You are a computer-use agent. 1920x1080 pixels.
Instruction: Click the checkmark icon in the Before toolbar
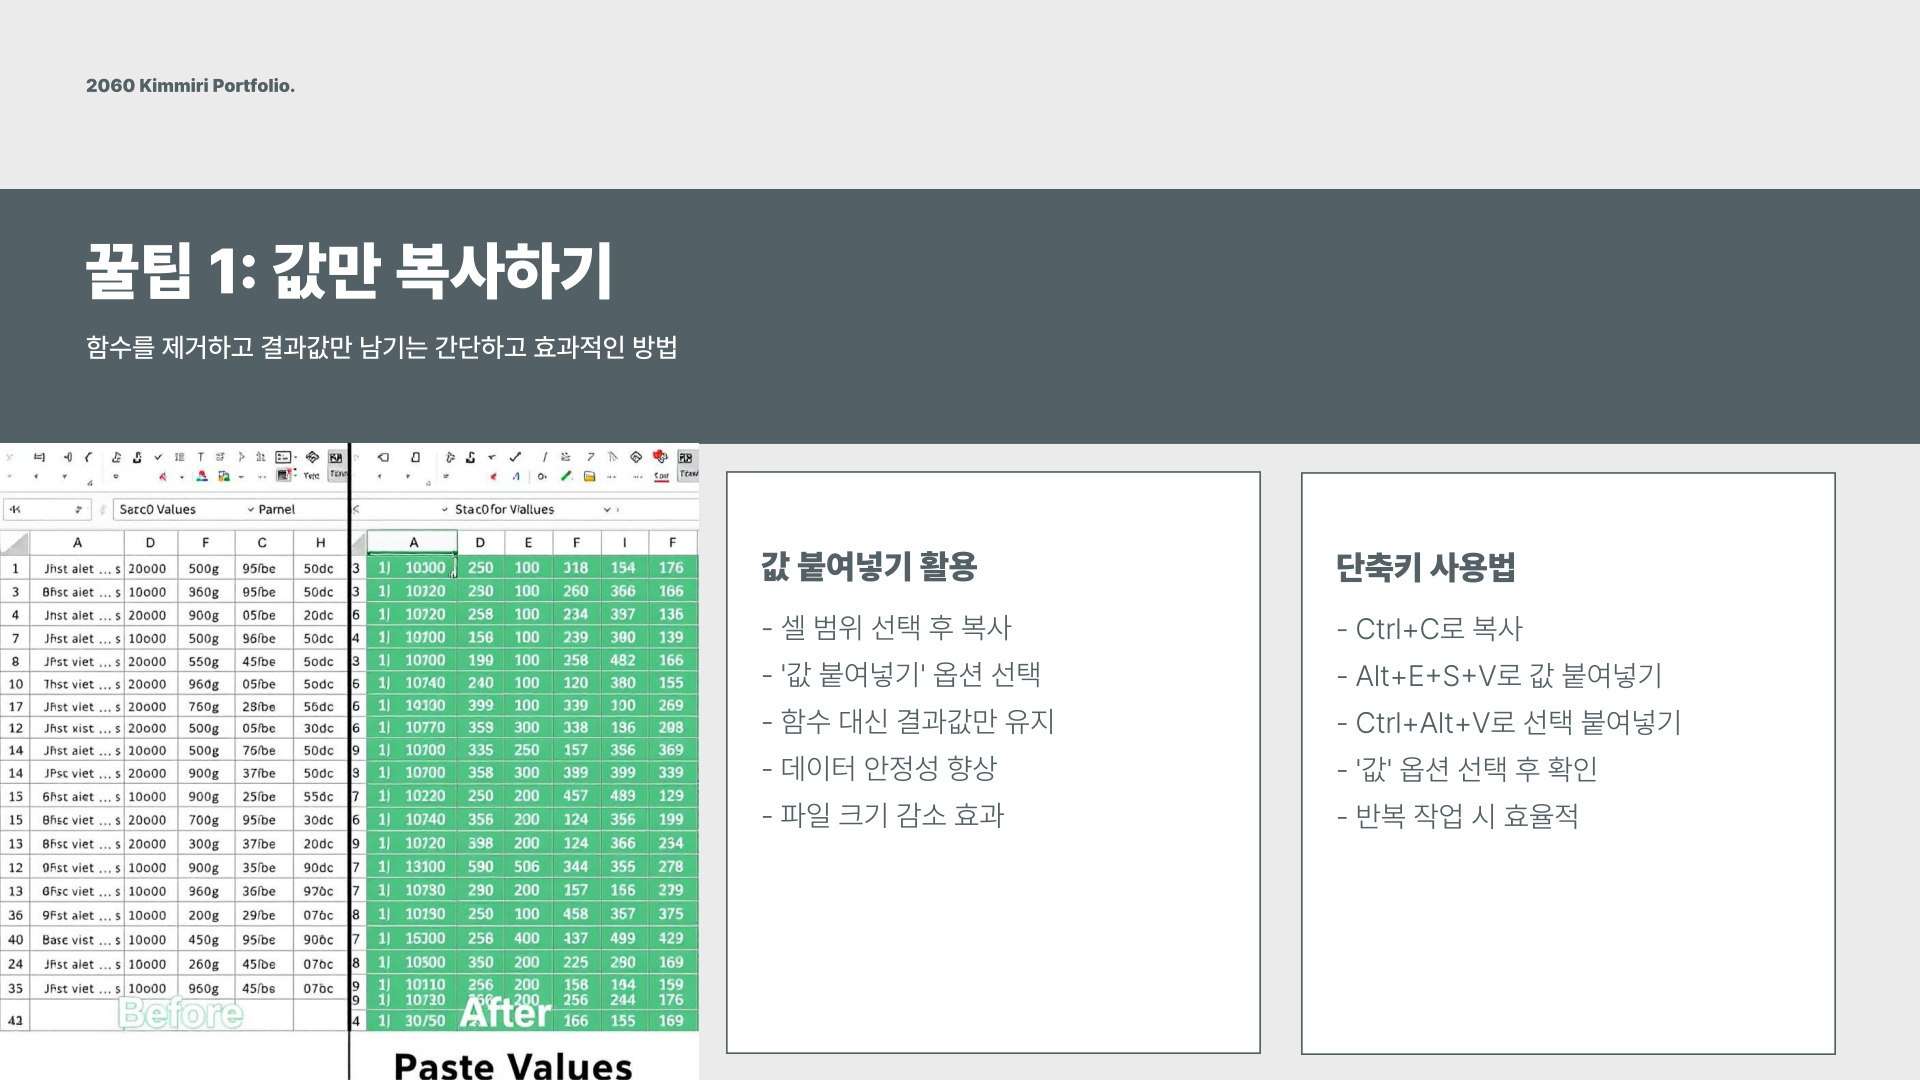pyautogui.click(x=158, y=457)
